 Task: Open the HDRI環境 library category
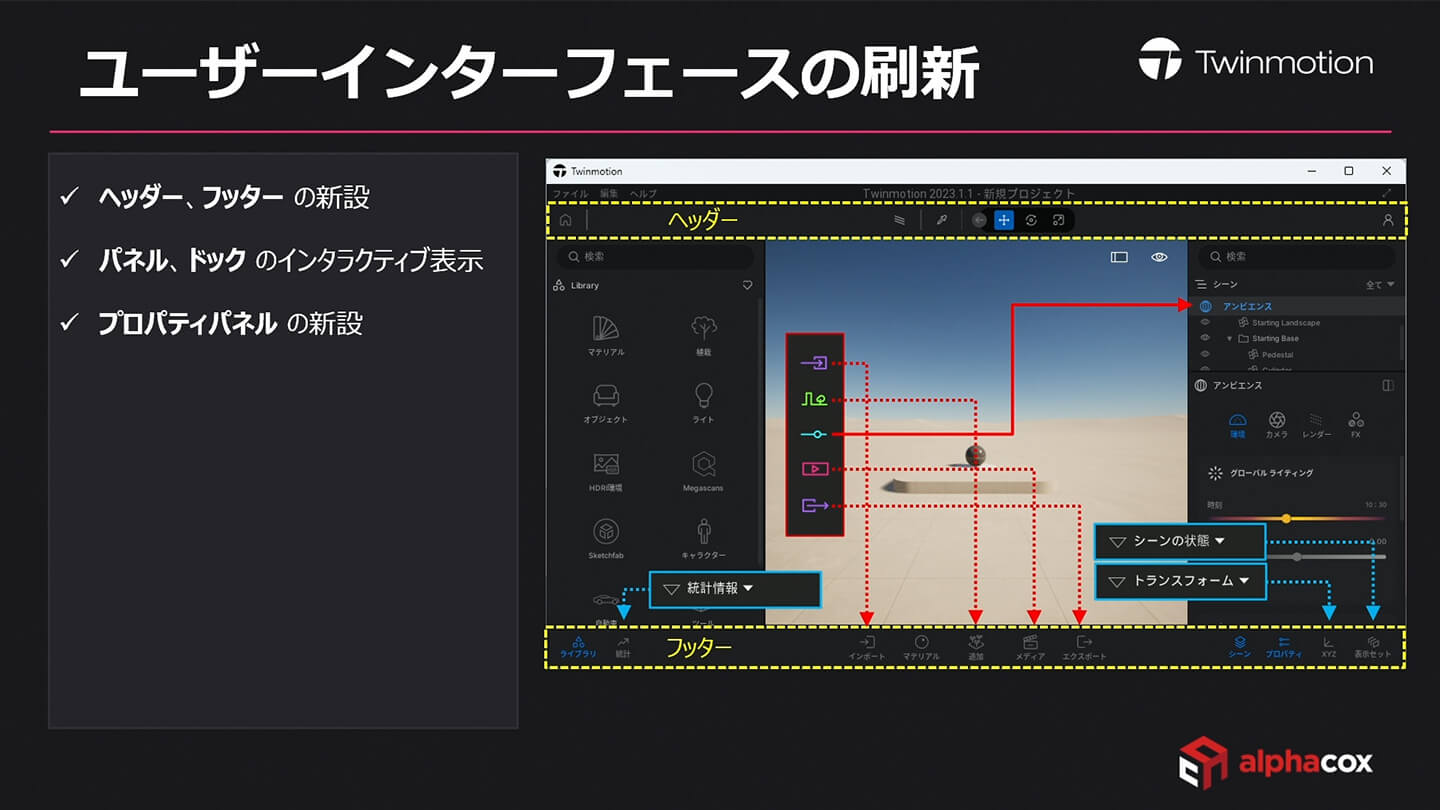pos(606,472)
